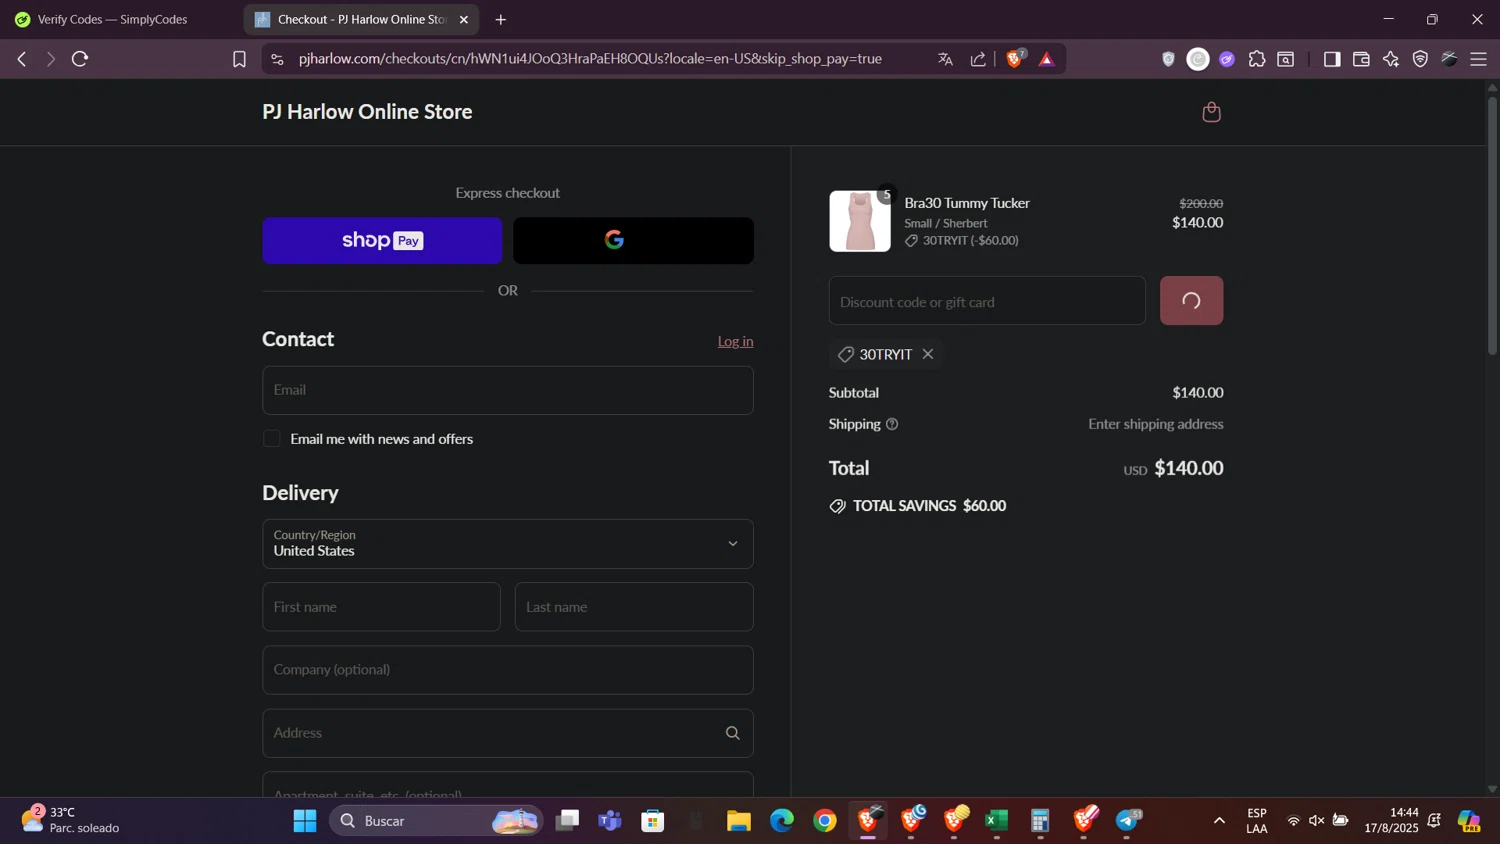The width and height of the screenshot is (1500, 844).
Task: Open the browser extensions puzzle icon
Action: coord(1257,59)
